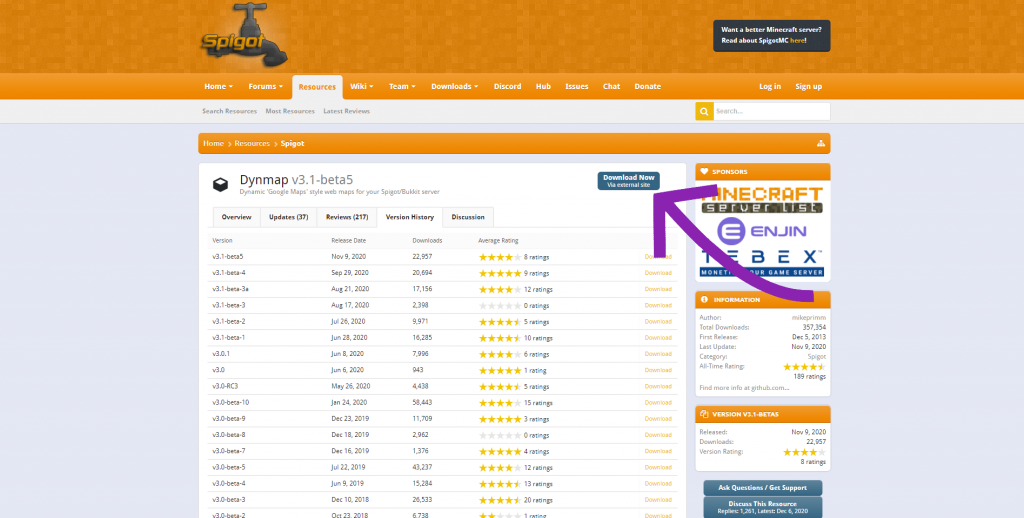The image size is (1024, 518).
Task: Go to Spigot breadcrumb
Action: (x=293, y=144)
